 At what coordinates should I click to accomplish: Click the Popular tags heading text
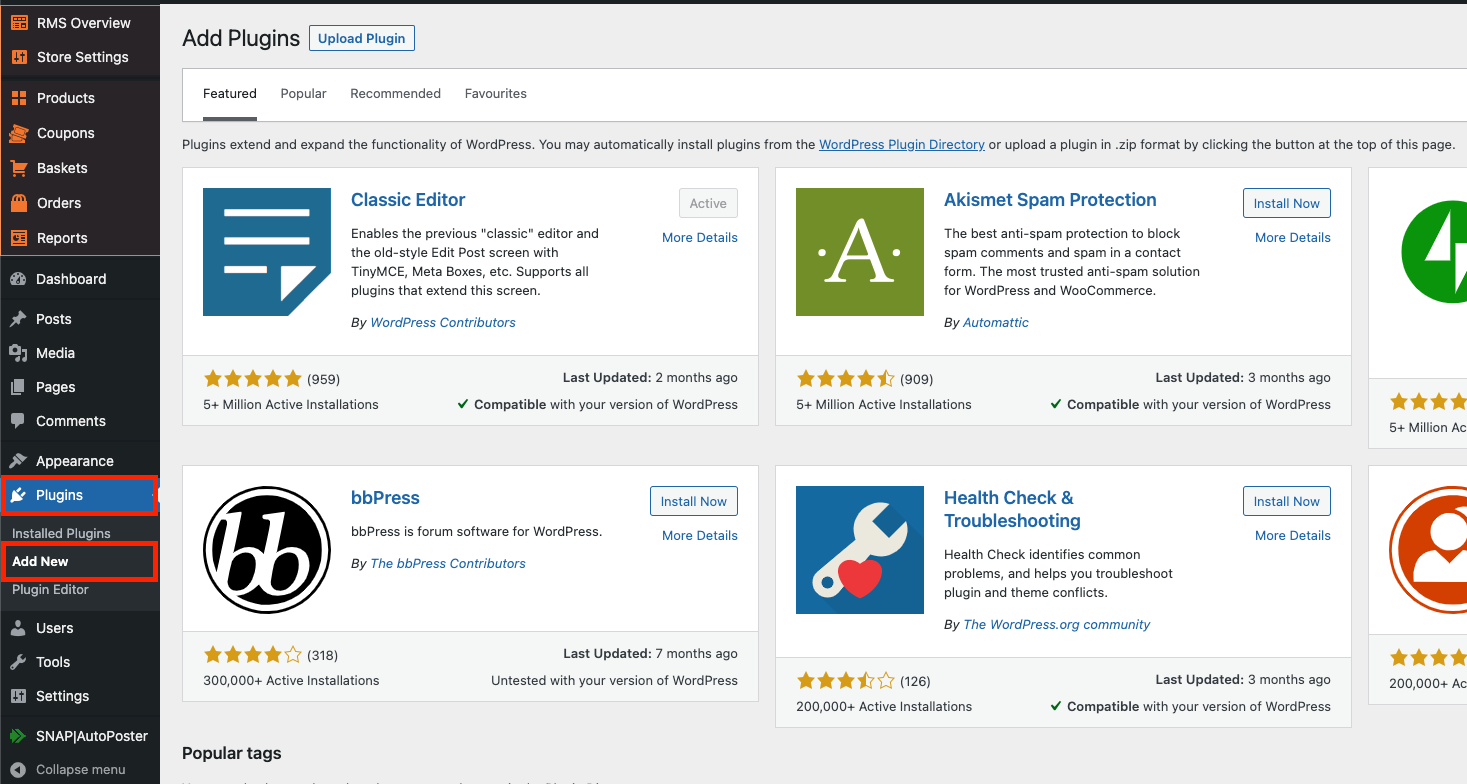232,753
